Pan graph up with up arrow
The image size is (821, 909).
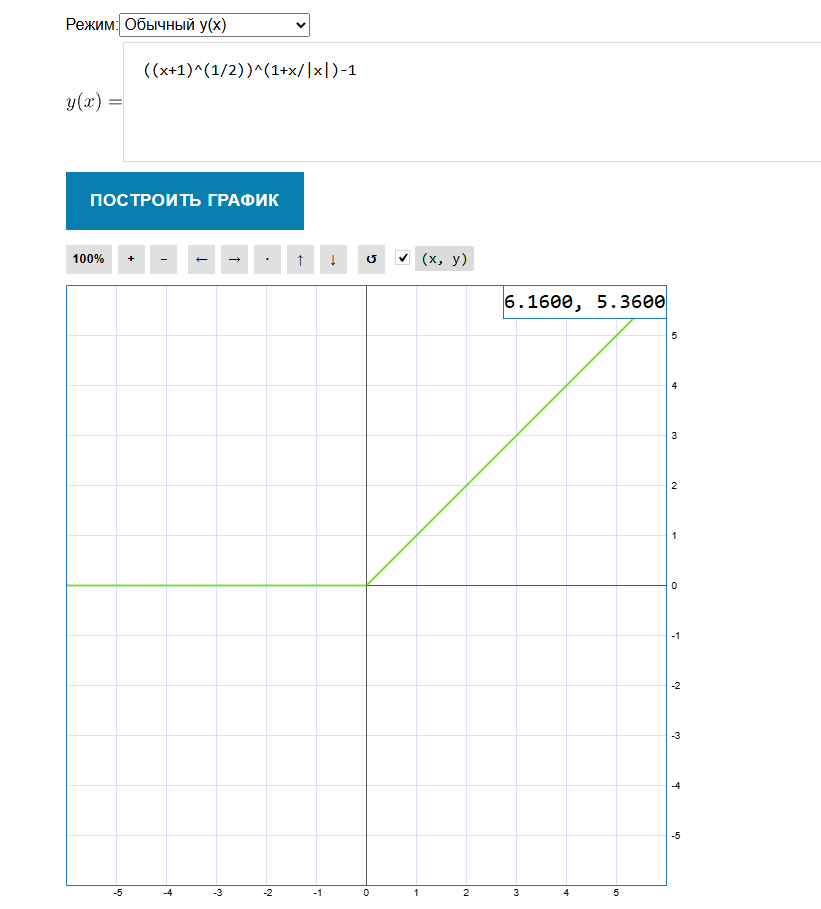pyautogui.click(x=300, y=259)
